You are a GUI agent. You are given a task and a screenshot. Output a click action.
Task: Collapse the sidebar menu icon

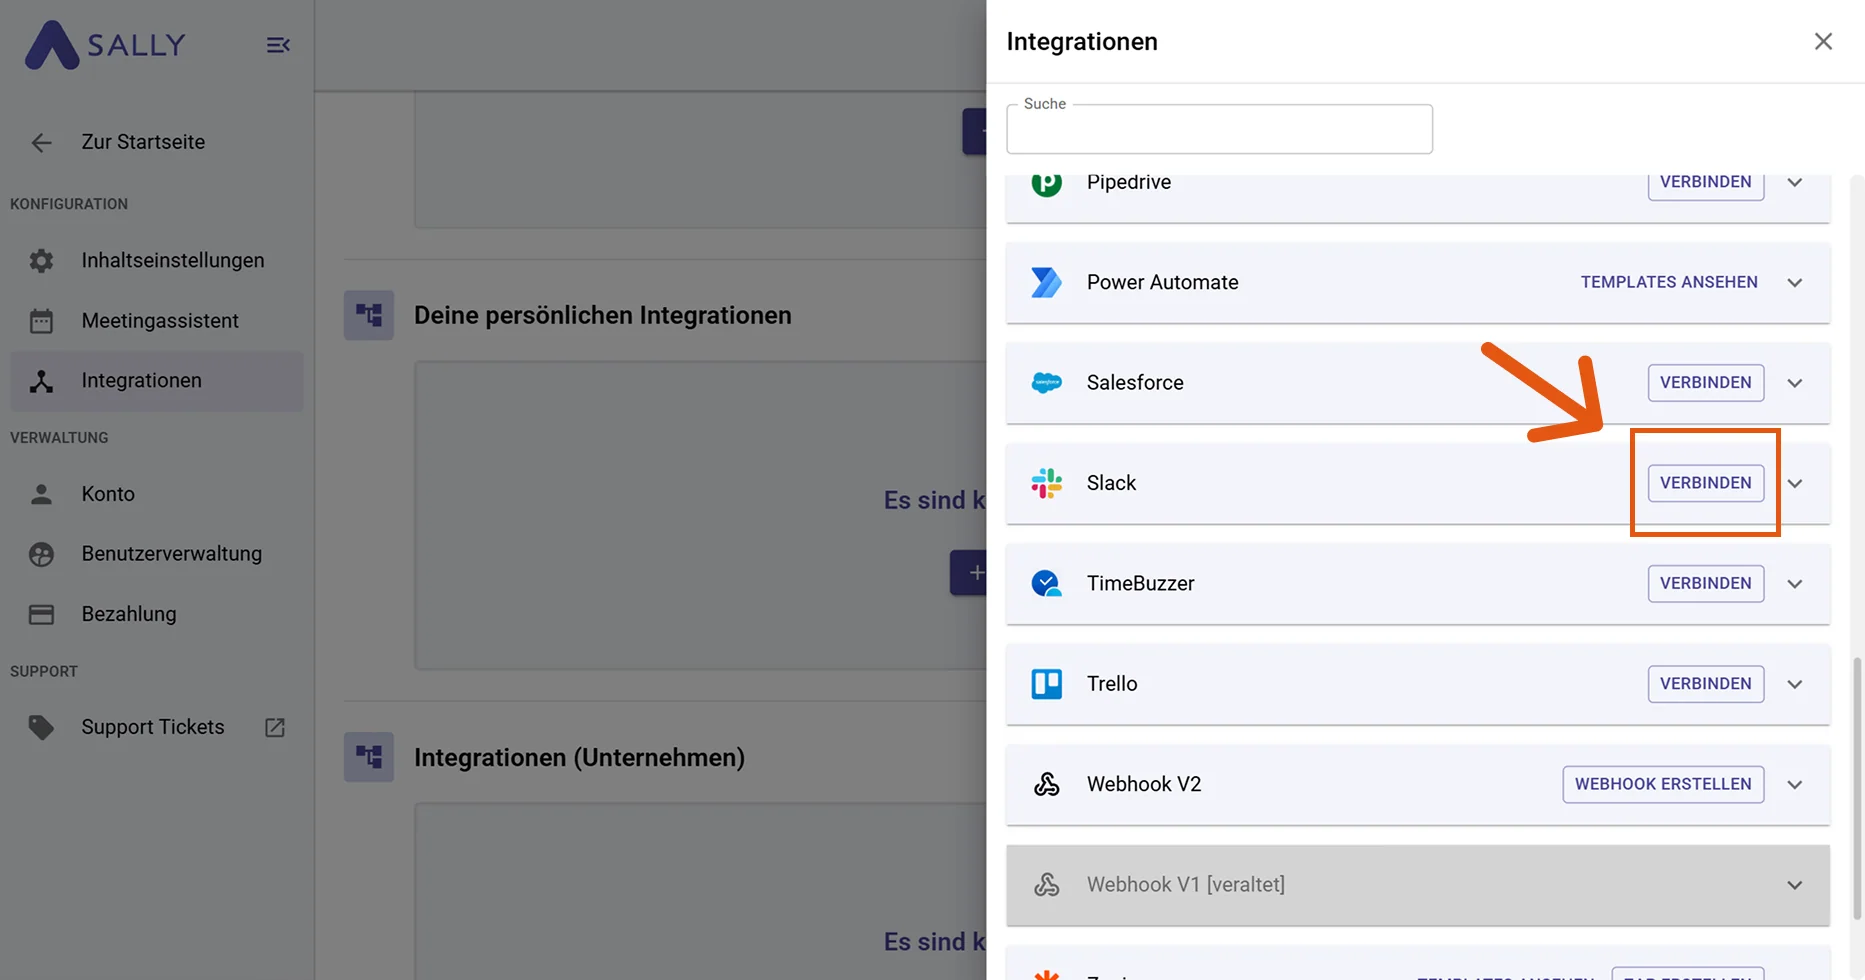pyautogui.click(x=278, y=45)
